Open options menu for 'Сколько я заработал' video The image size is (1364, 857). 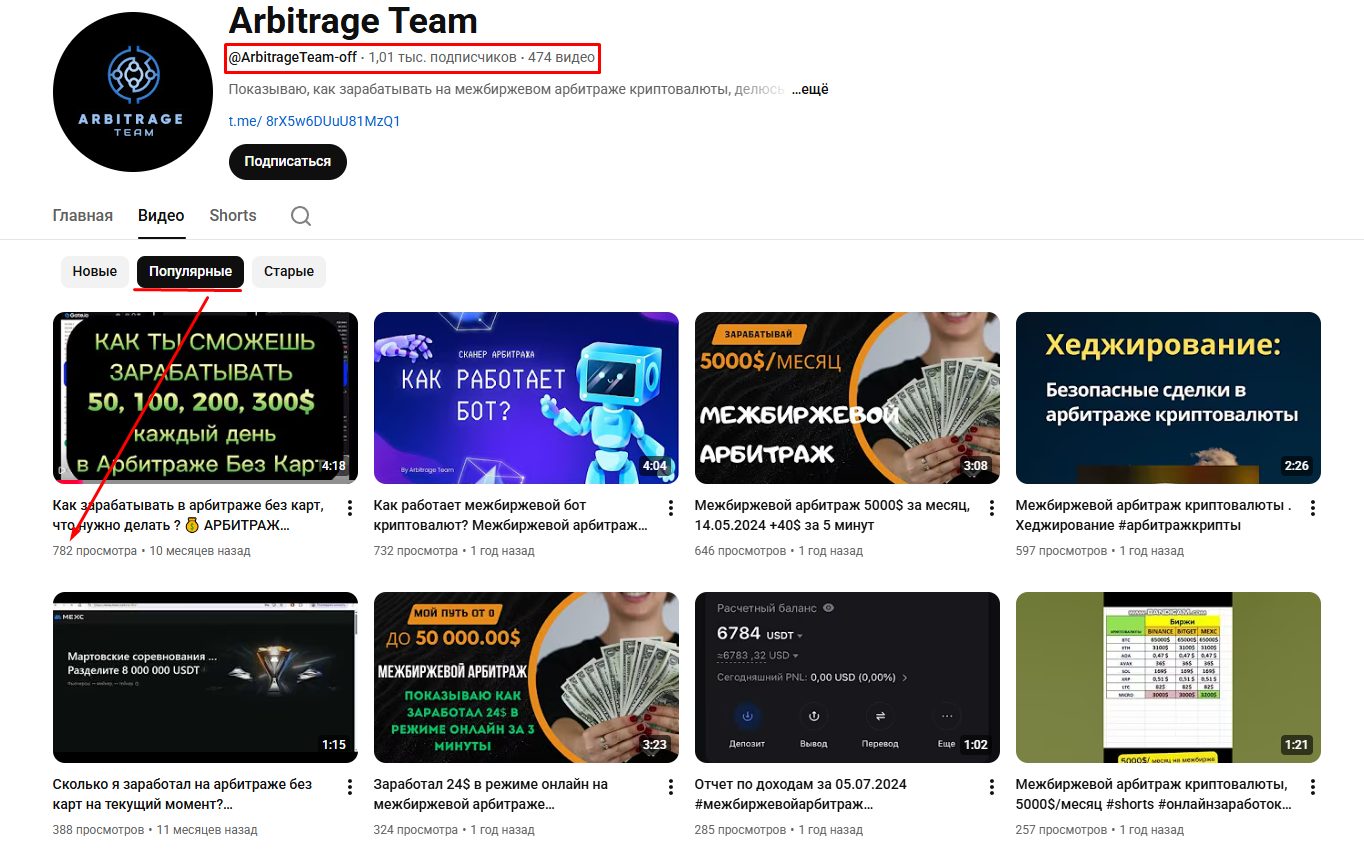click(350, 787)
